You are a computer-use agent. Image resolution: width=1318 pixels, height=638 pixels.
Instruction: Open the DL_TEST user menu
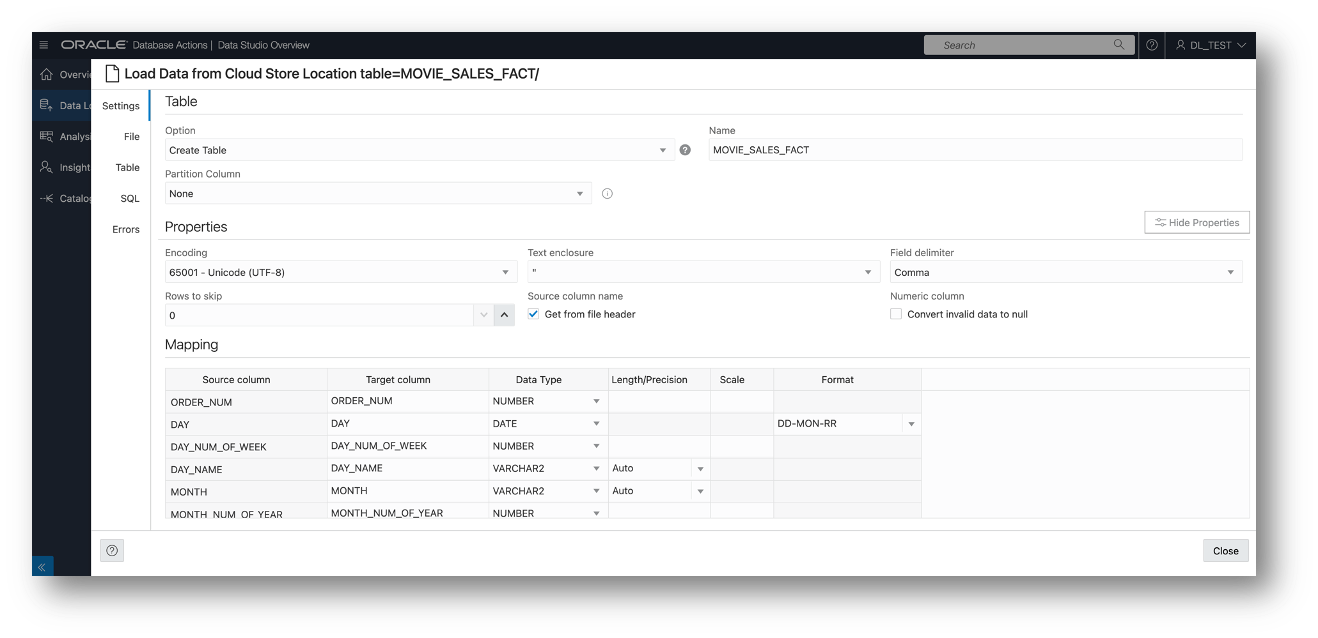[x=1210, y=45]
